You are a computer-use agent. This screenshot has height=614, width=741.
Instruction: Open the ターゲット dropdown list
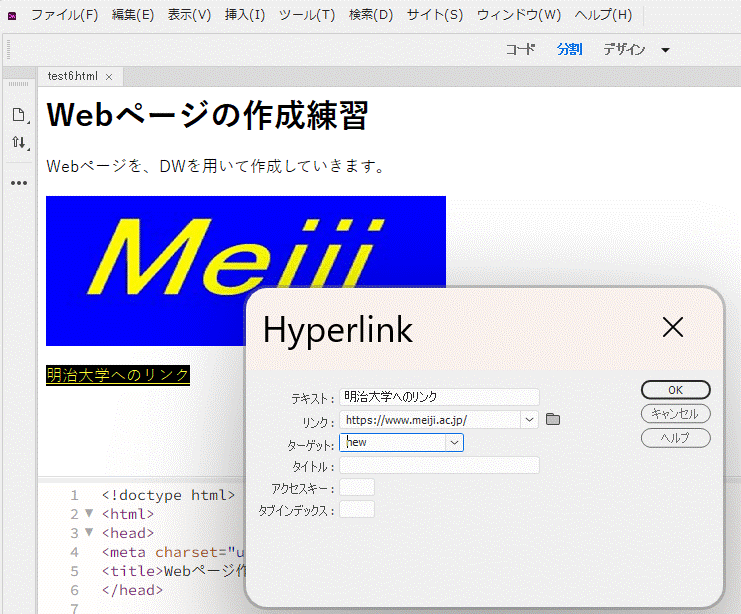(454, 442)
